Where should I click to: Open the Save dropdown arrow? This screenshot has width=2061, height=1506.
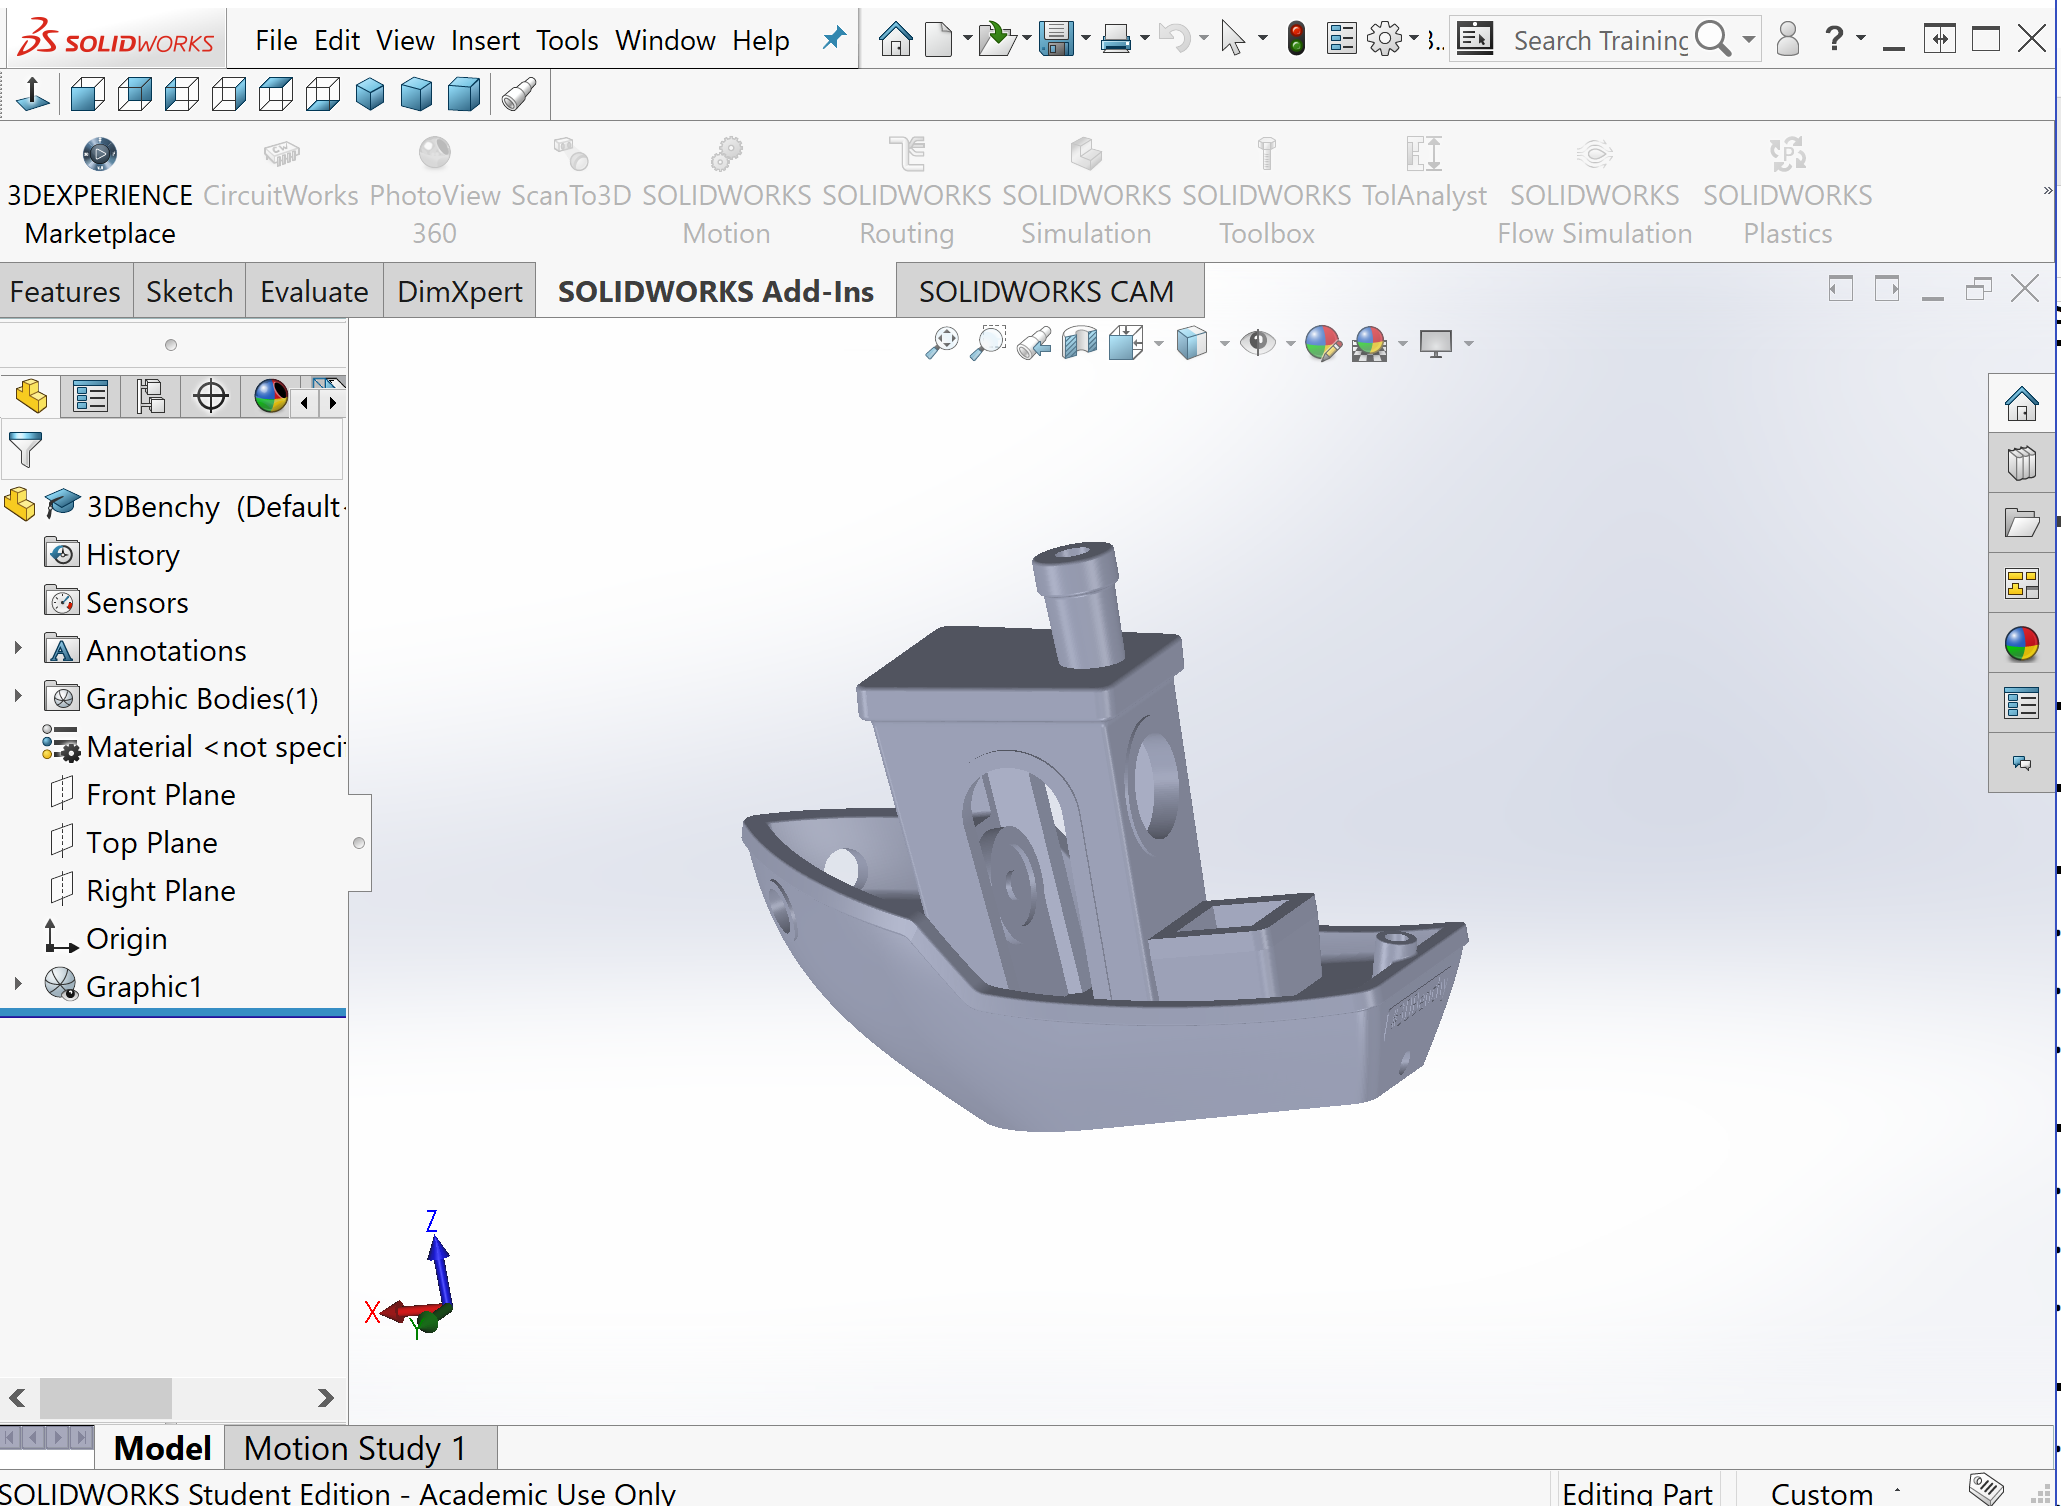(x=1085, y=40)
